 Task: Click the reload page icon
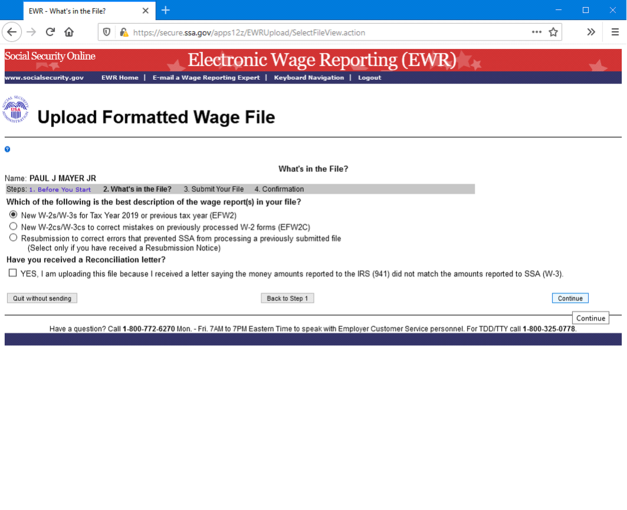(x=50, y=32)
